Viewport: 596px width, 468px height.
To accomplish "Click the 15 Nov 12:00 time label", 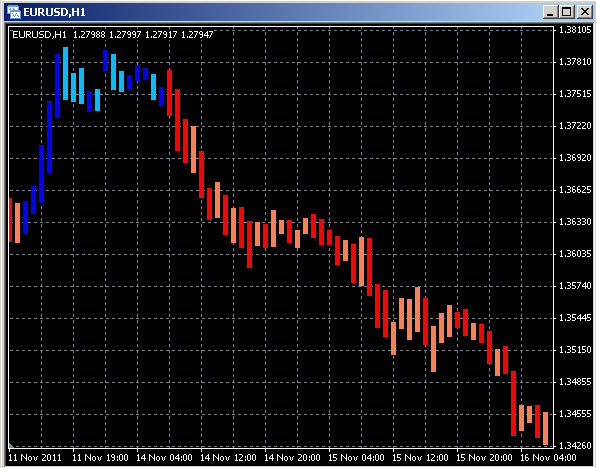I will [420, 457].
